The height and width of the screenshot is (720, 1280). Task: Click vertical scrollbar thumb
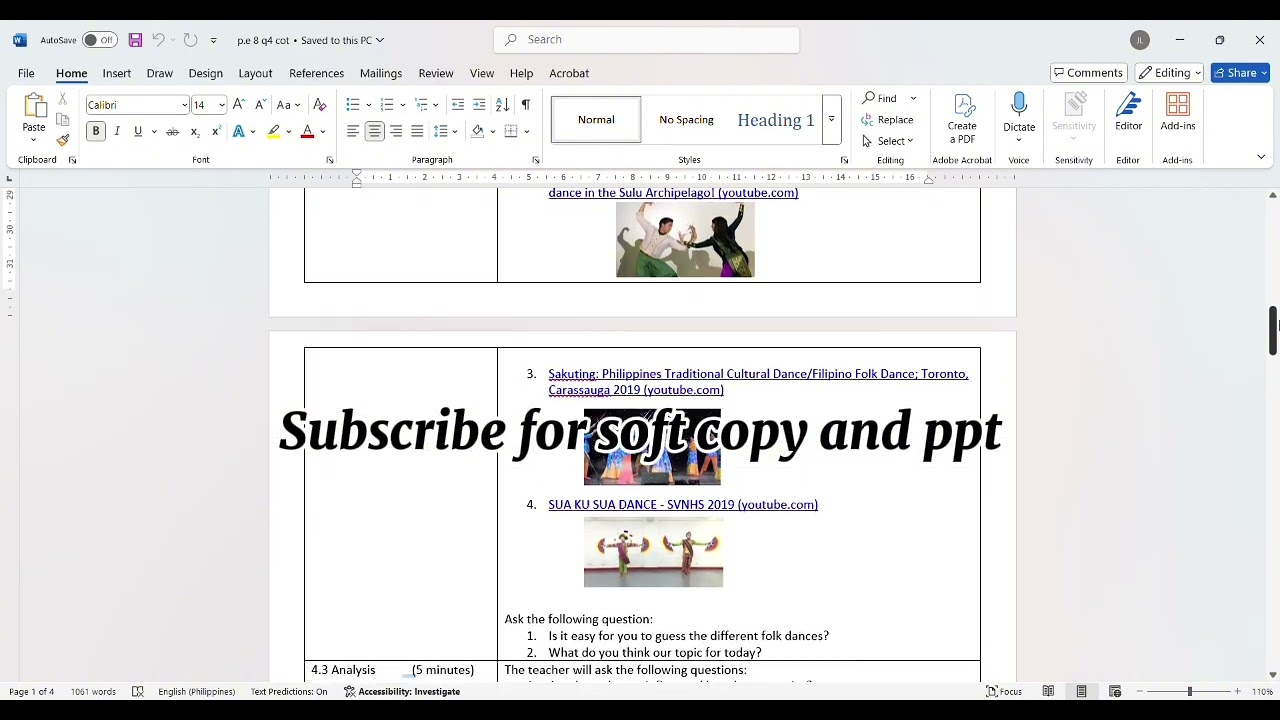click(x=1273, y=330)
